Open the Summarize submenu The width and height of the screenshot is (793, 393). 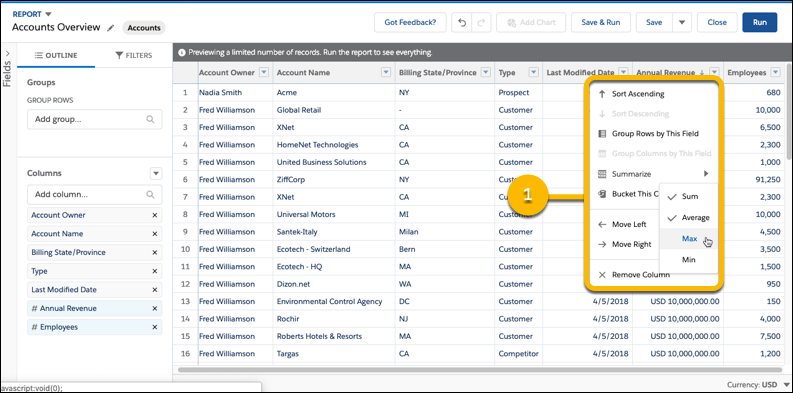pos(653,174)
